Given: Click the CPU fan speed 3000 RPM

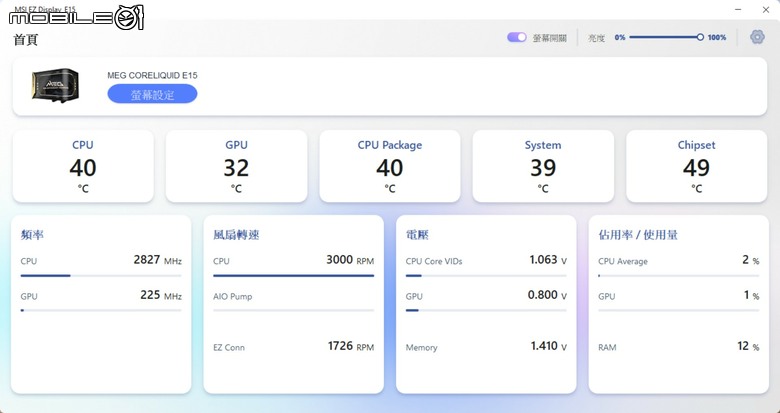Looking at the screenshot, I should click(350, 260).
